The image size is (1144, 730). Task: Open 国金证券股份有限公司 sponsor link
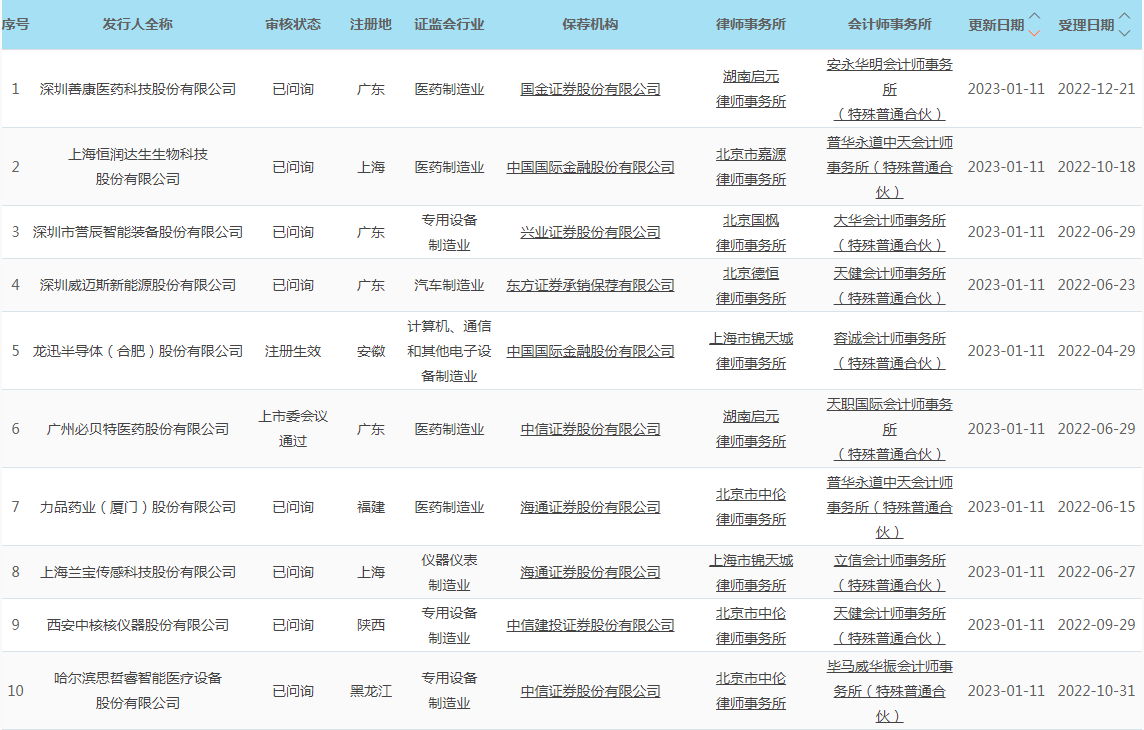(590, 89)
